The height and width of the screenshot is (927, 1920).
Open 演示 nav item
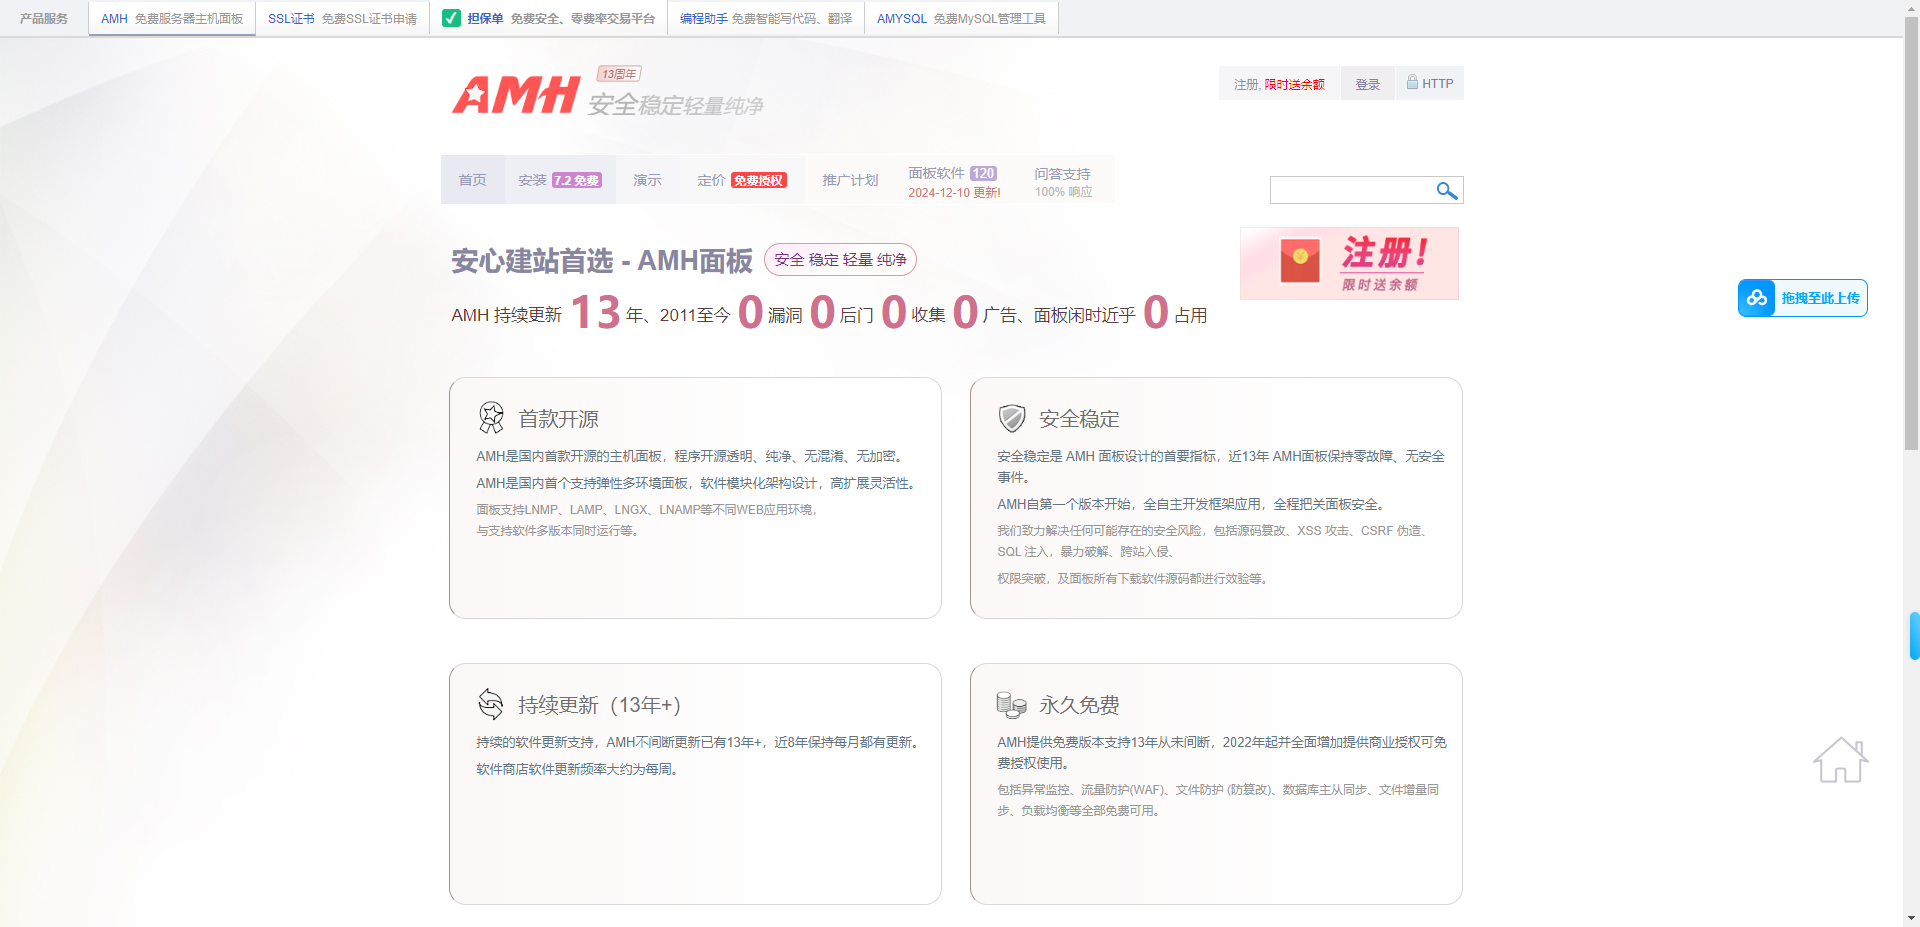[x=647, y=180]
